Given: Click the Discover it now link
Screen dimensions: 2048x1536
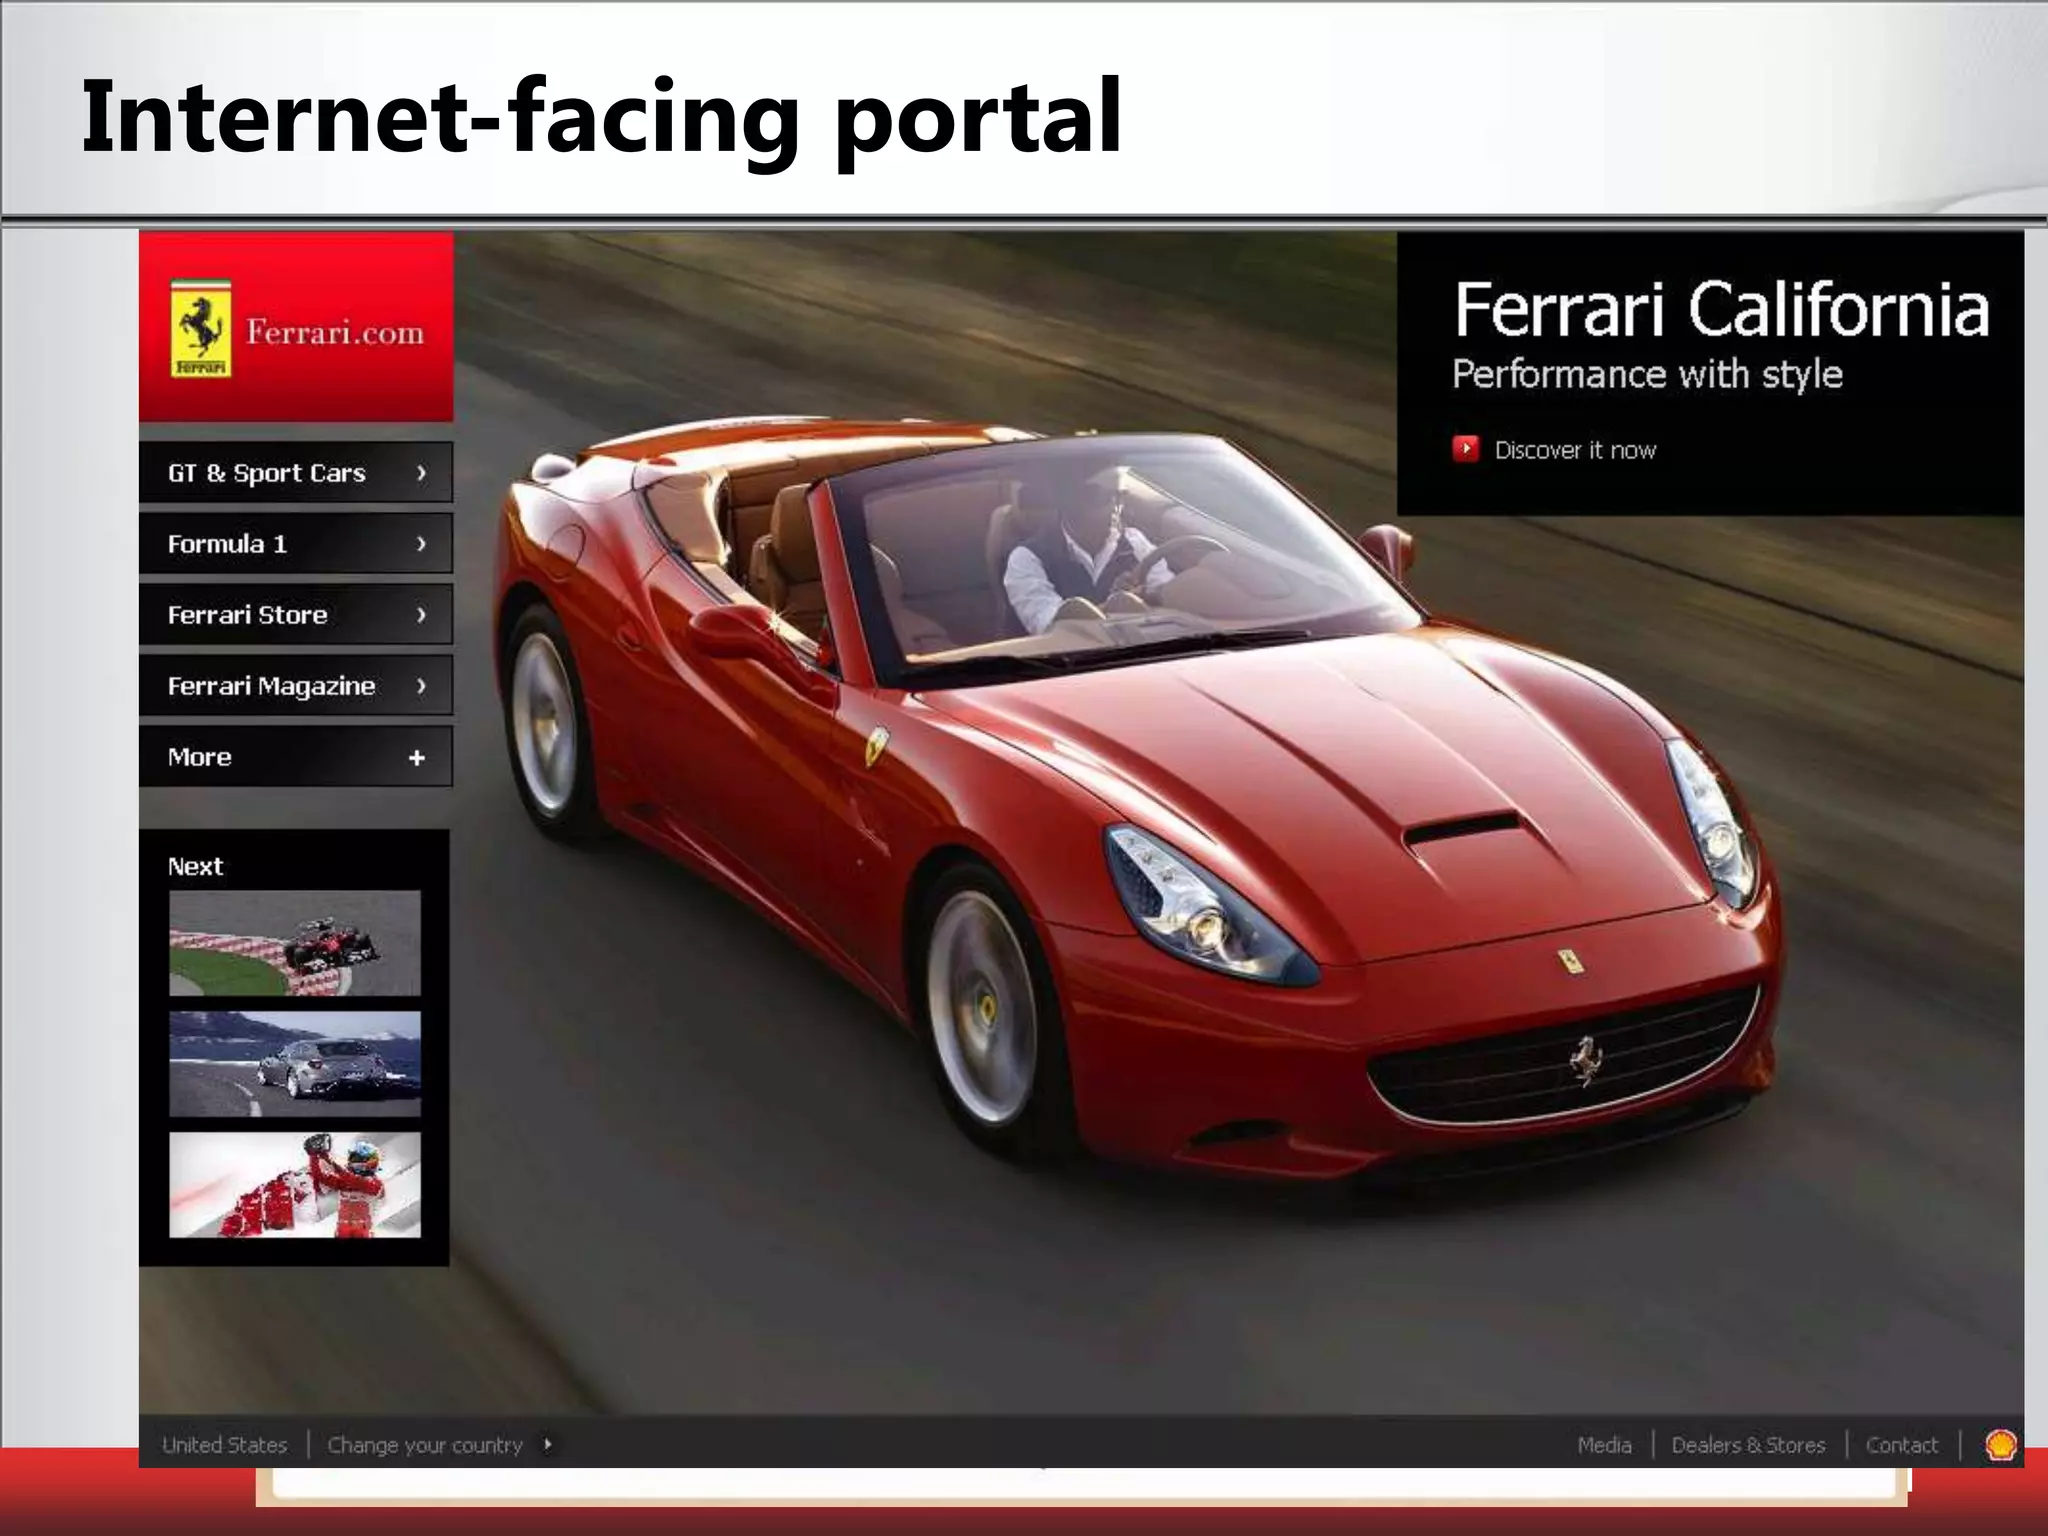Looking at the screenshot, I should tap(1575, 450).
